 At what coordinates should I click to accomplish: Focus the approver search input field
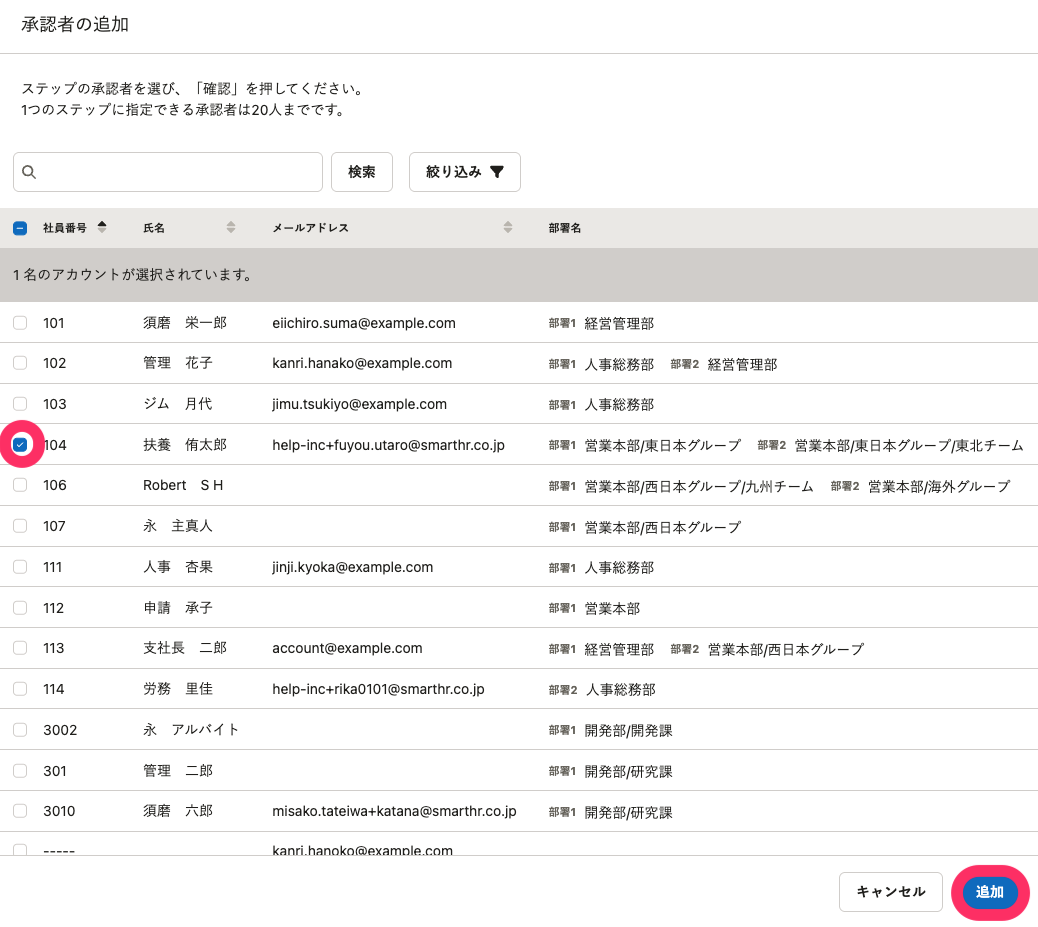pos(167,172)
